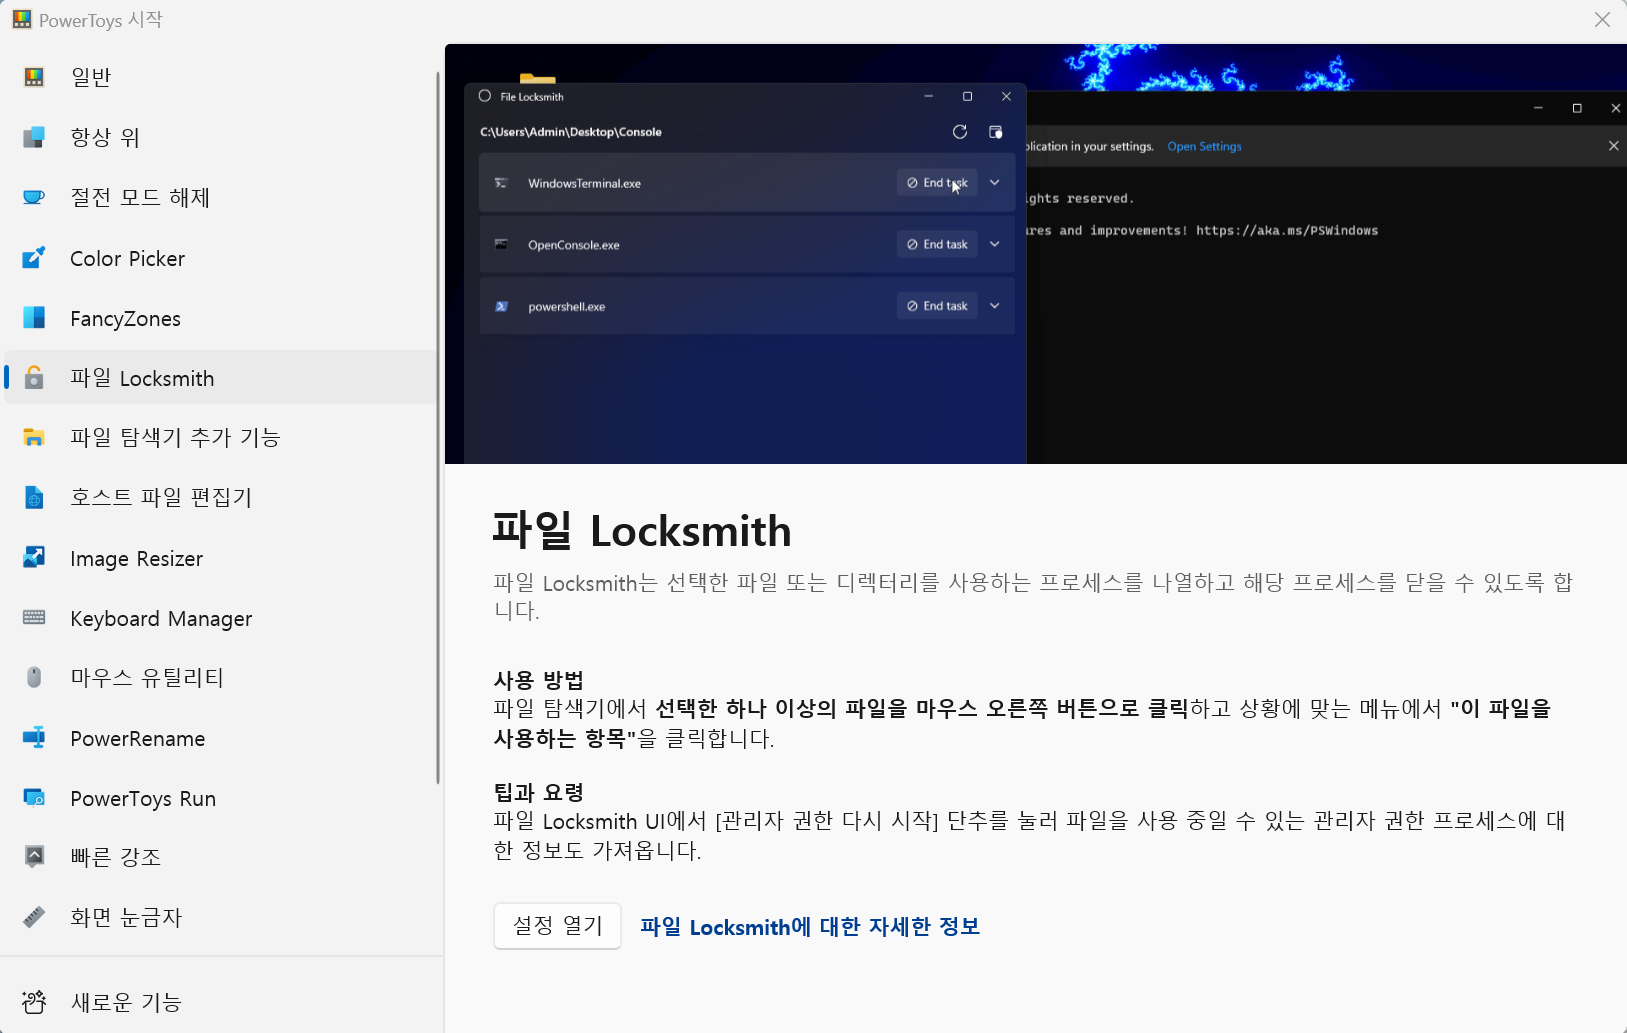Viewport: 1627px width, 1033px height.
Task: Close the PowerToys 시작 window
Action: pyautogui.click(x=1602, y=20)
